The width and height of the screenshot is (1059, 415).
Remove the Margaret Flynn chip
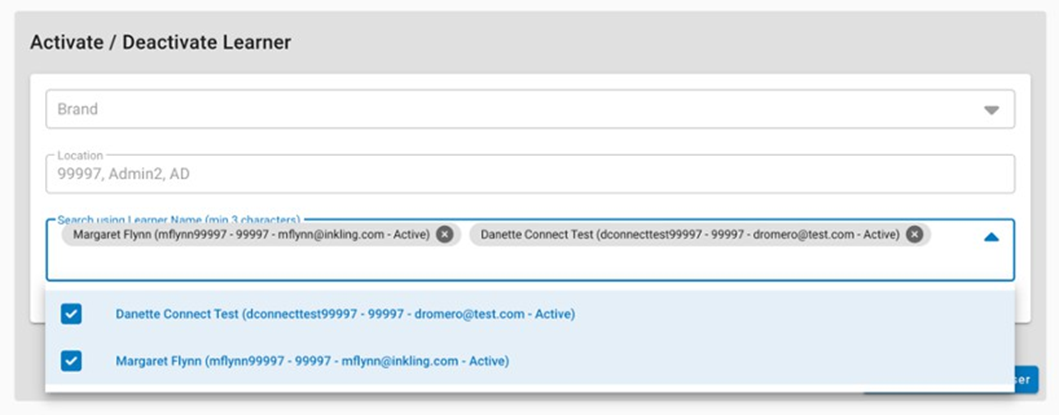445,235
